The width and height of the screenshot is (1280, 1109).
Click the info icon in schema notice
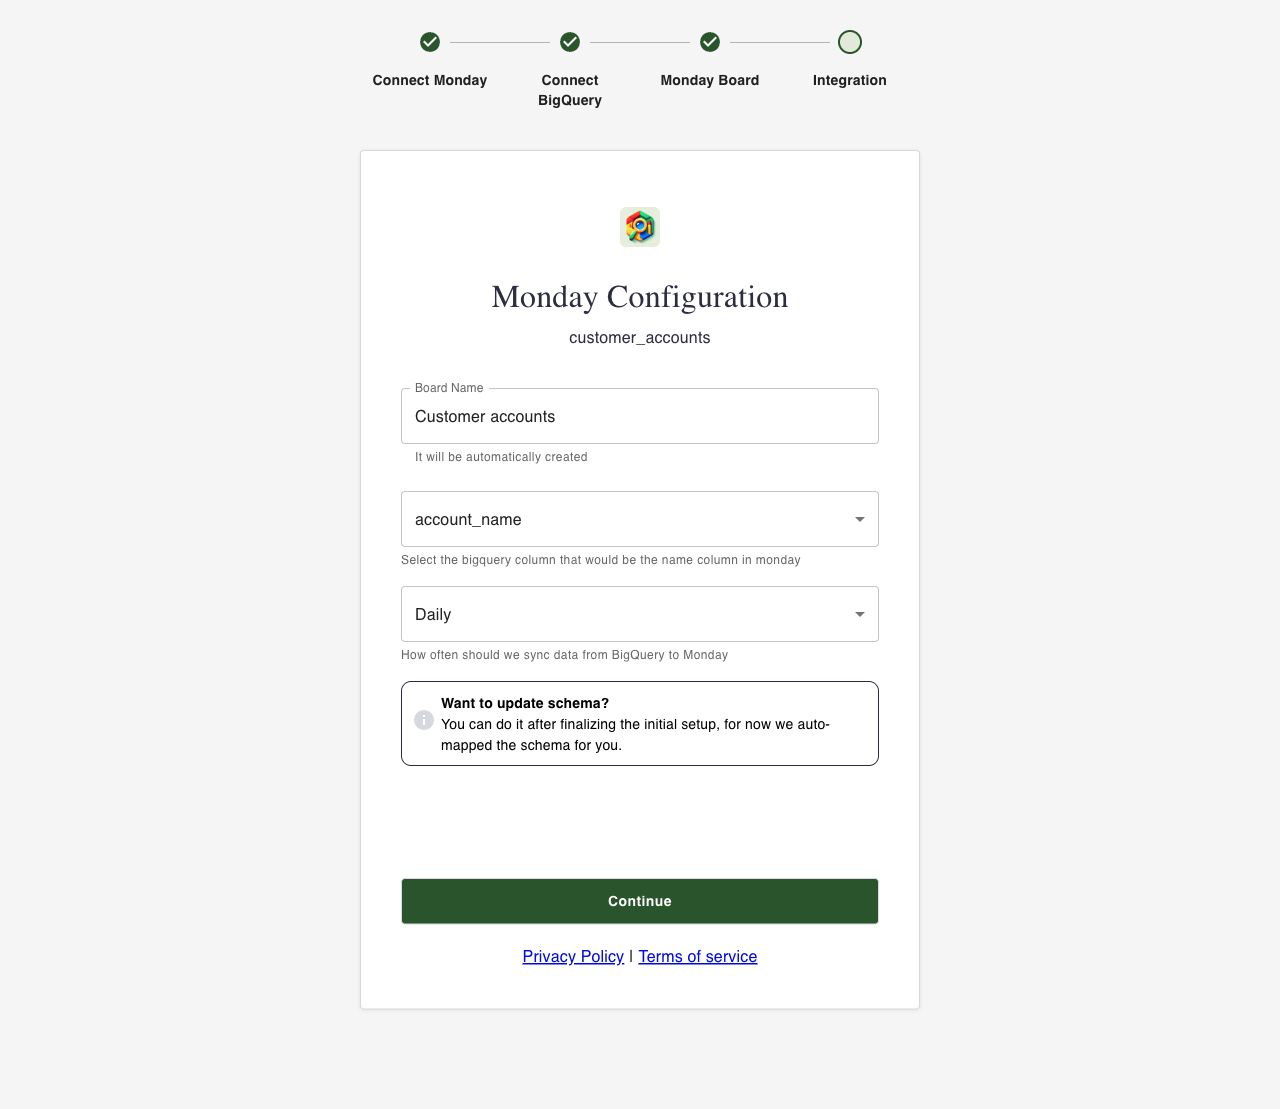424,720
